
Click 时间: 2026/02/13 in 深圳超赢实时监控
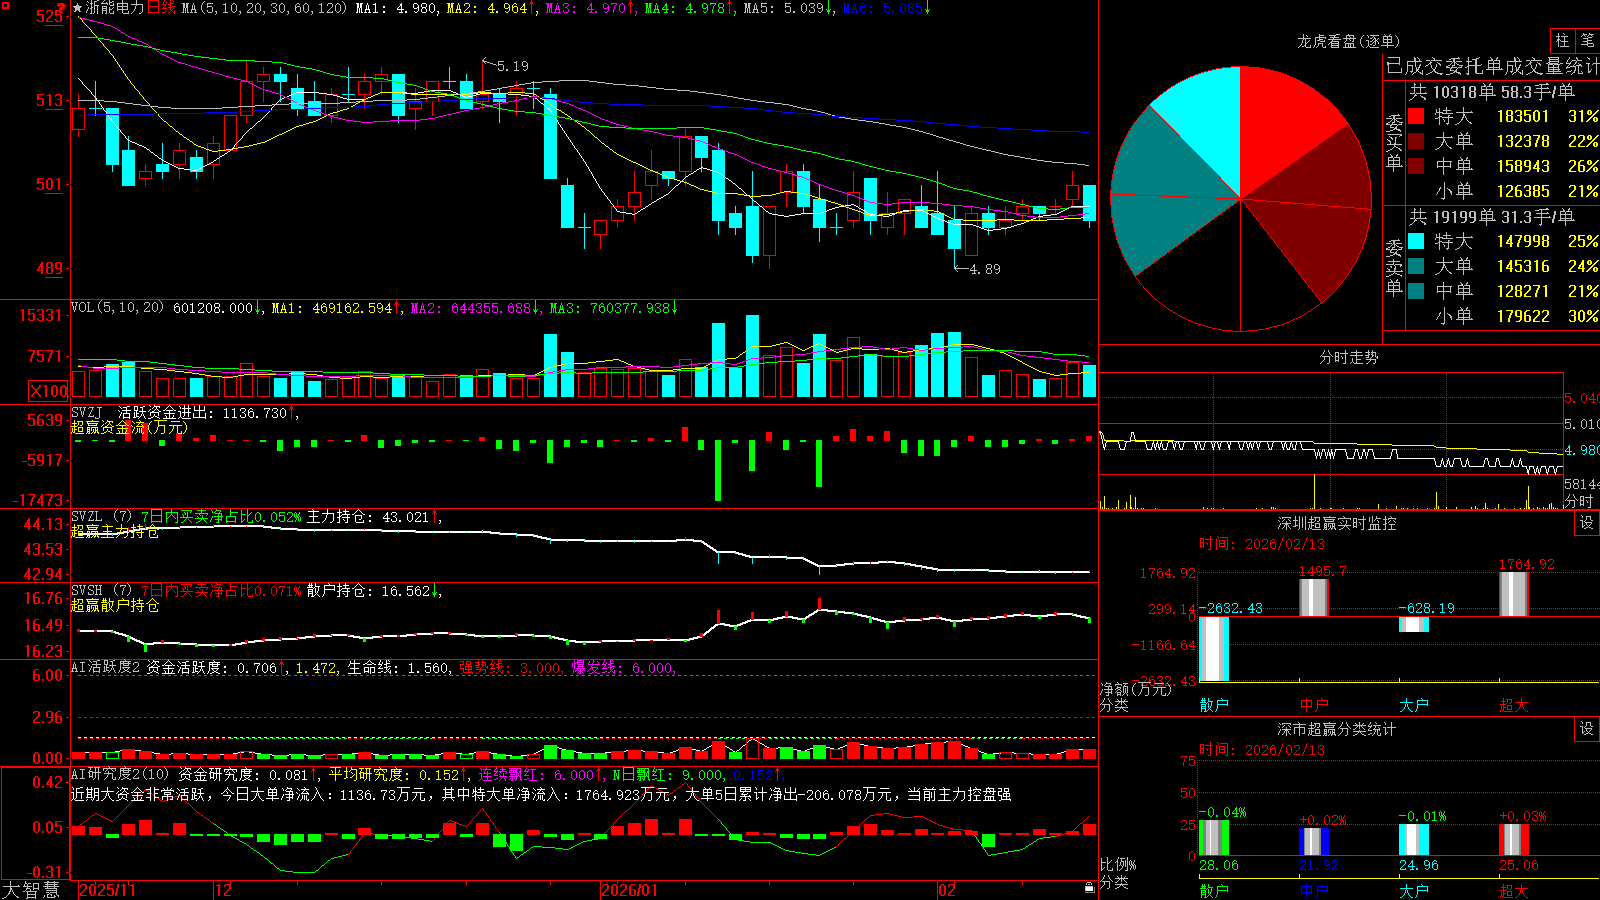(x=1262, y=544)
